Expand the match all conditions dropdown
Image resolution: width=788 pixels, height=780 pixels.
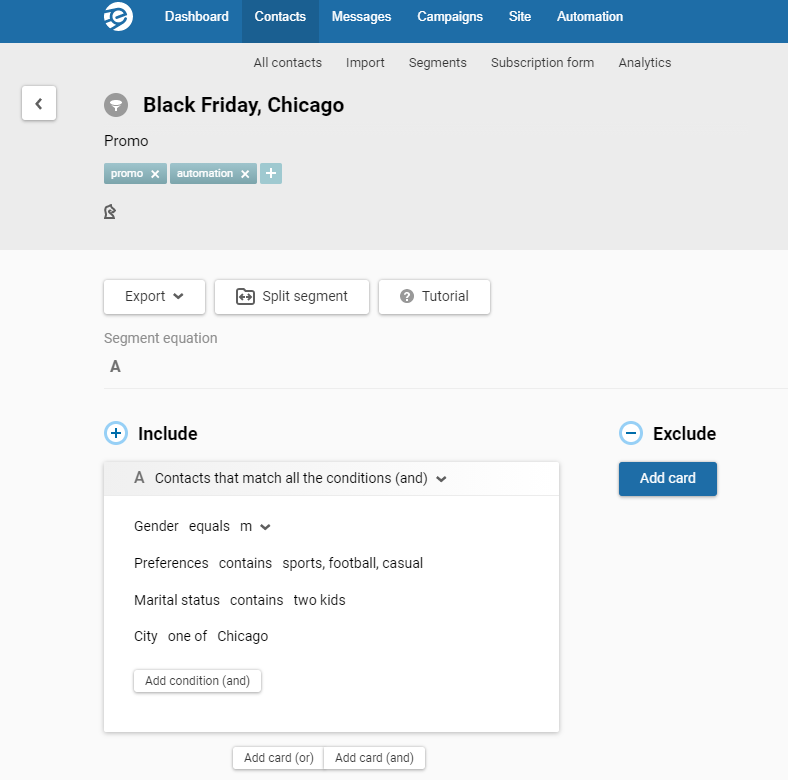pos(441,479)
